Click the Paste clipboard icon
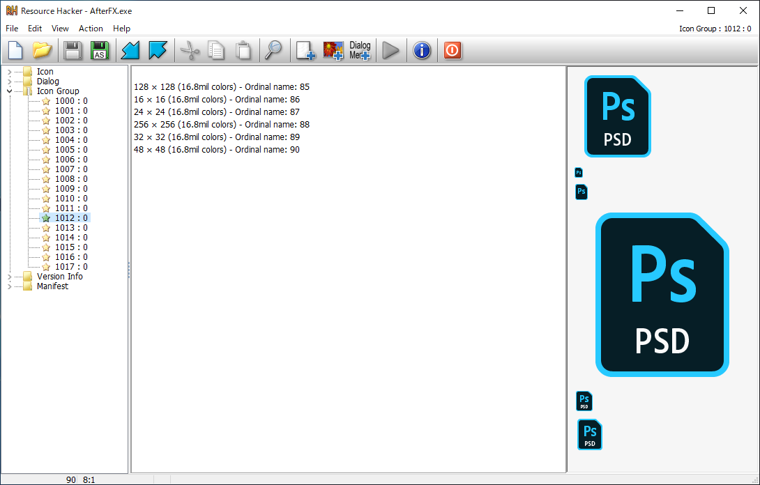The width and height of the screenshot is (760, 485). [243, 50]
